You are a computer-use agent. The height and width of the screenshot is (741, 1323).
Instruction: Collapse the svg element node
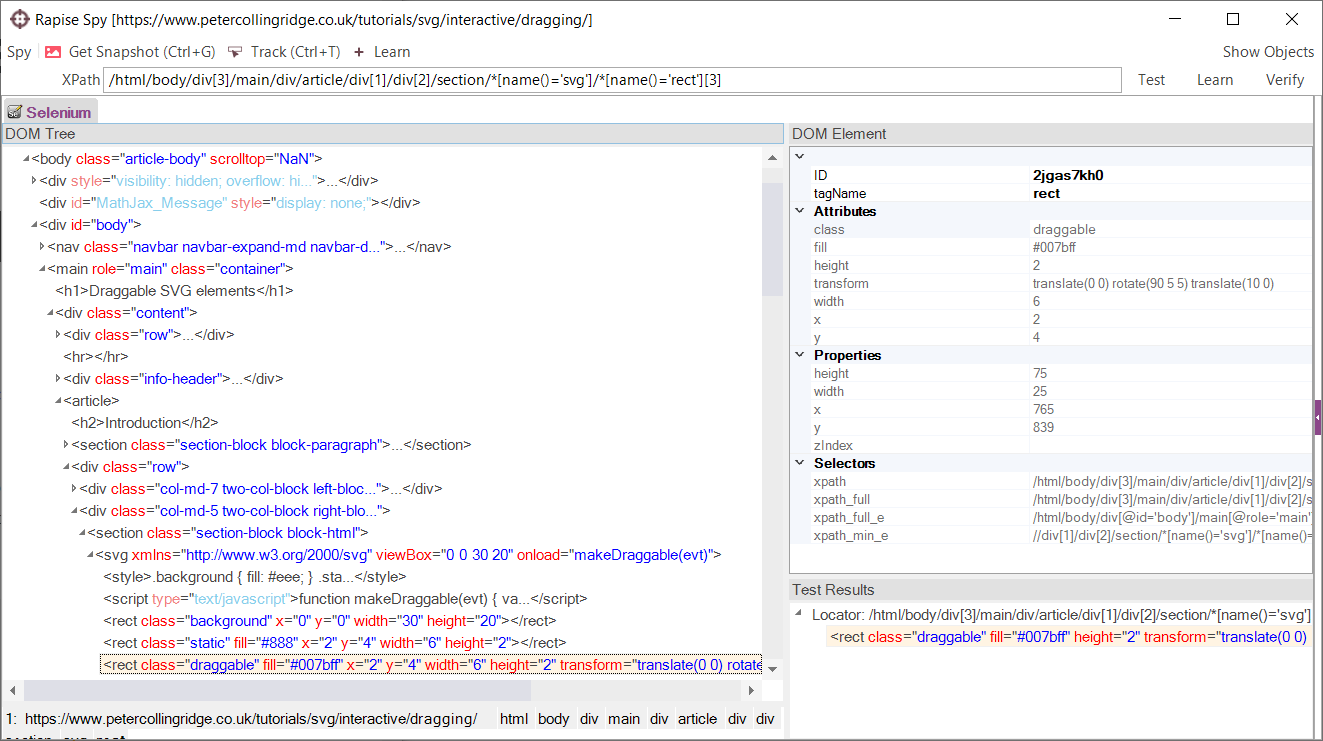pos(90,555)
